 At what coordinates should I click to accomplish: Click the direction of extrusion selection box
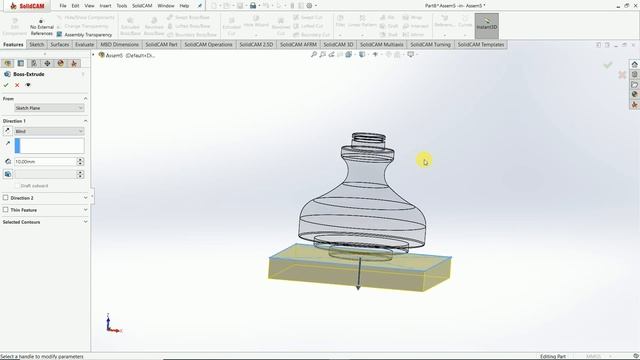click(49, 146)
